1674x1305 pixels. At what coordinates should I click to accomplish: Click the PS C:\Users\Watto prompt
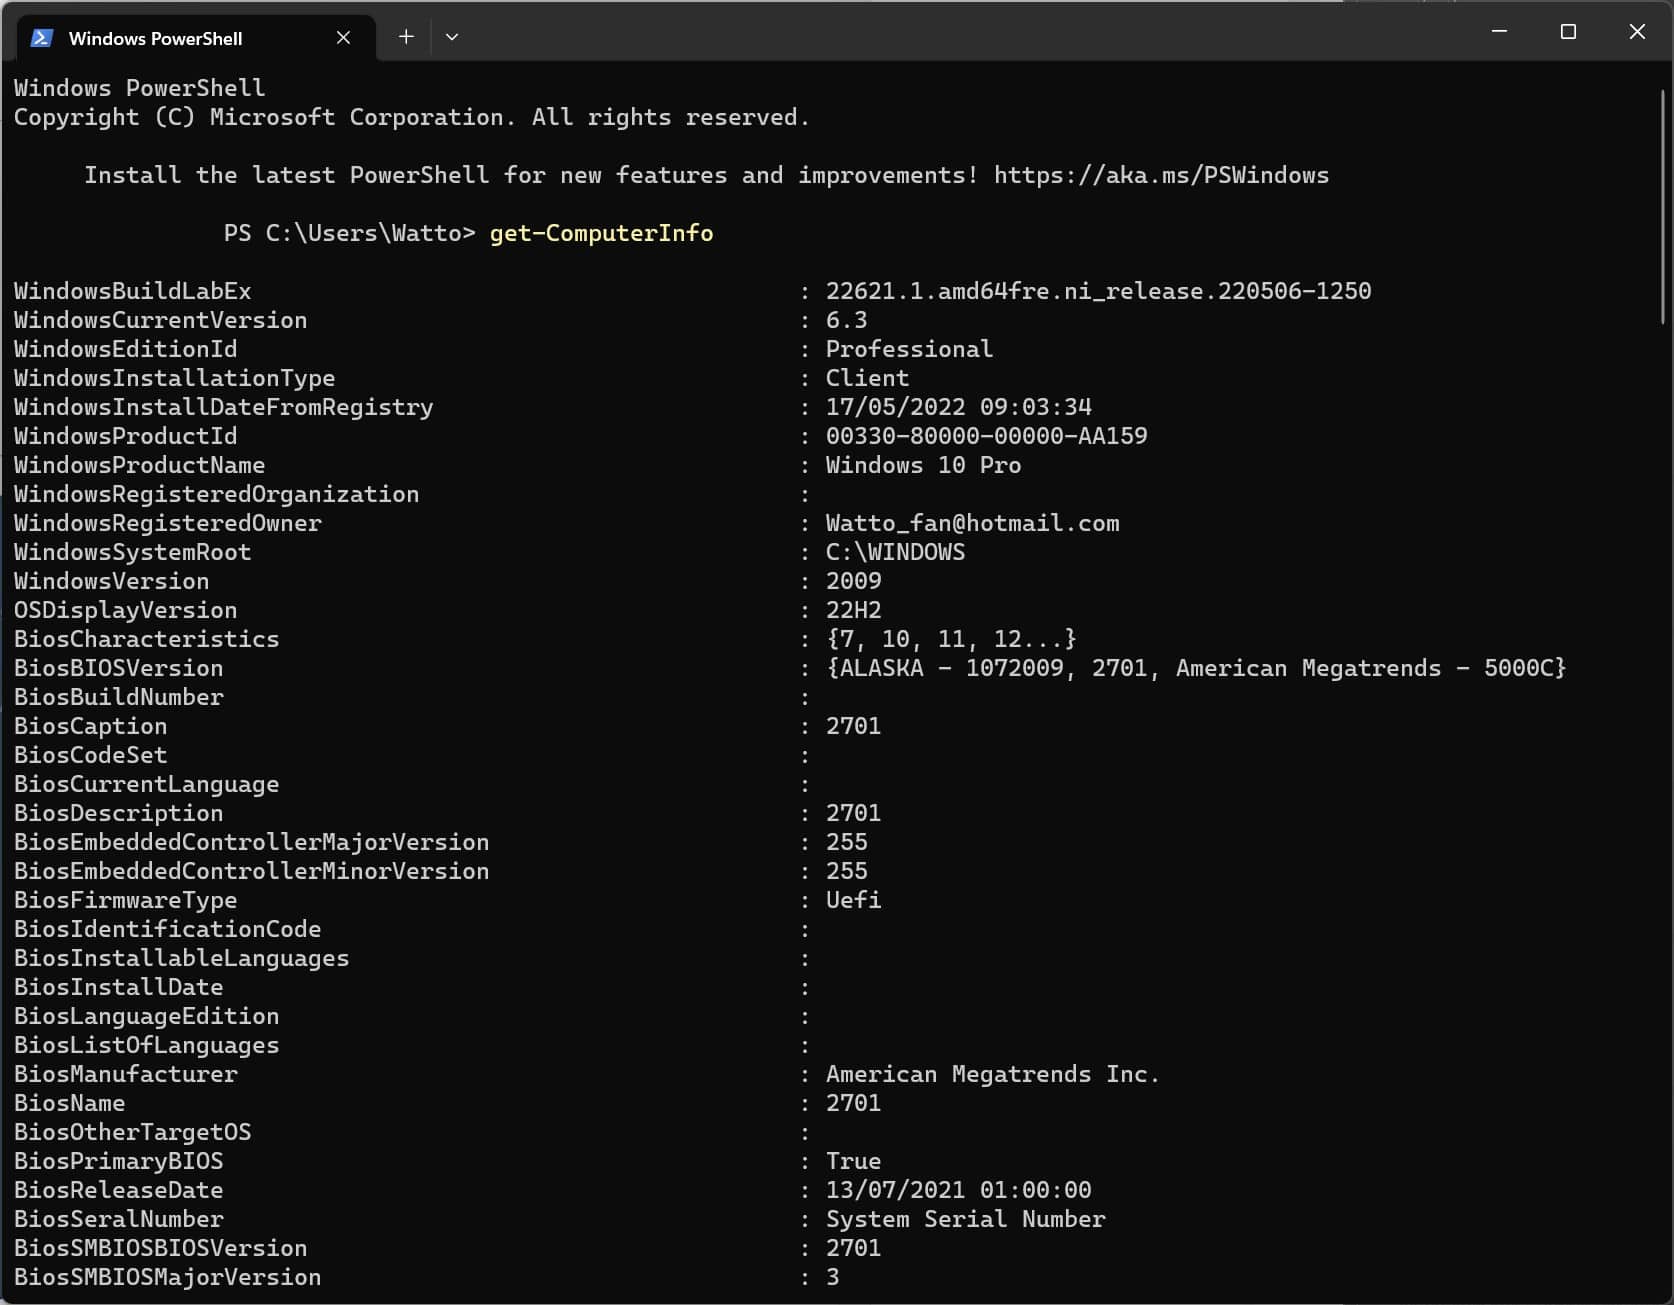(x=349, y=234)
